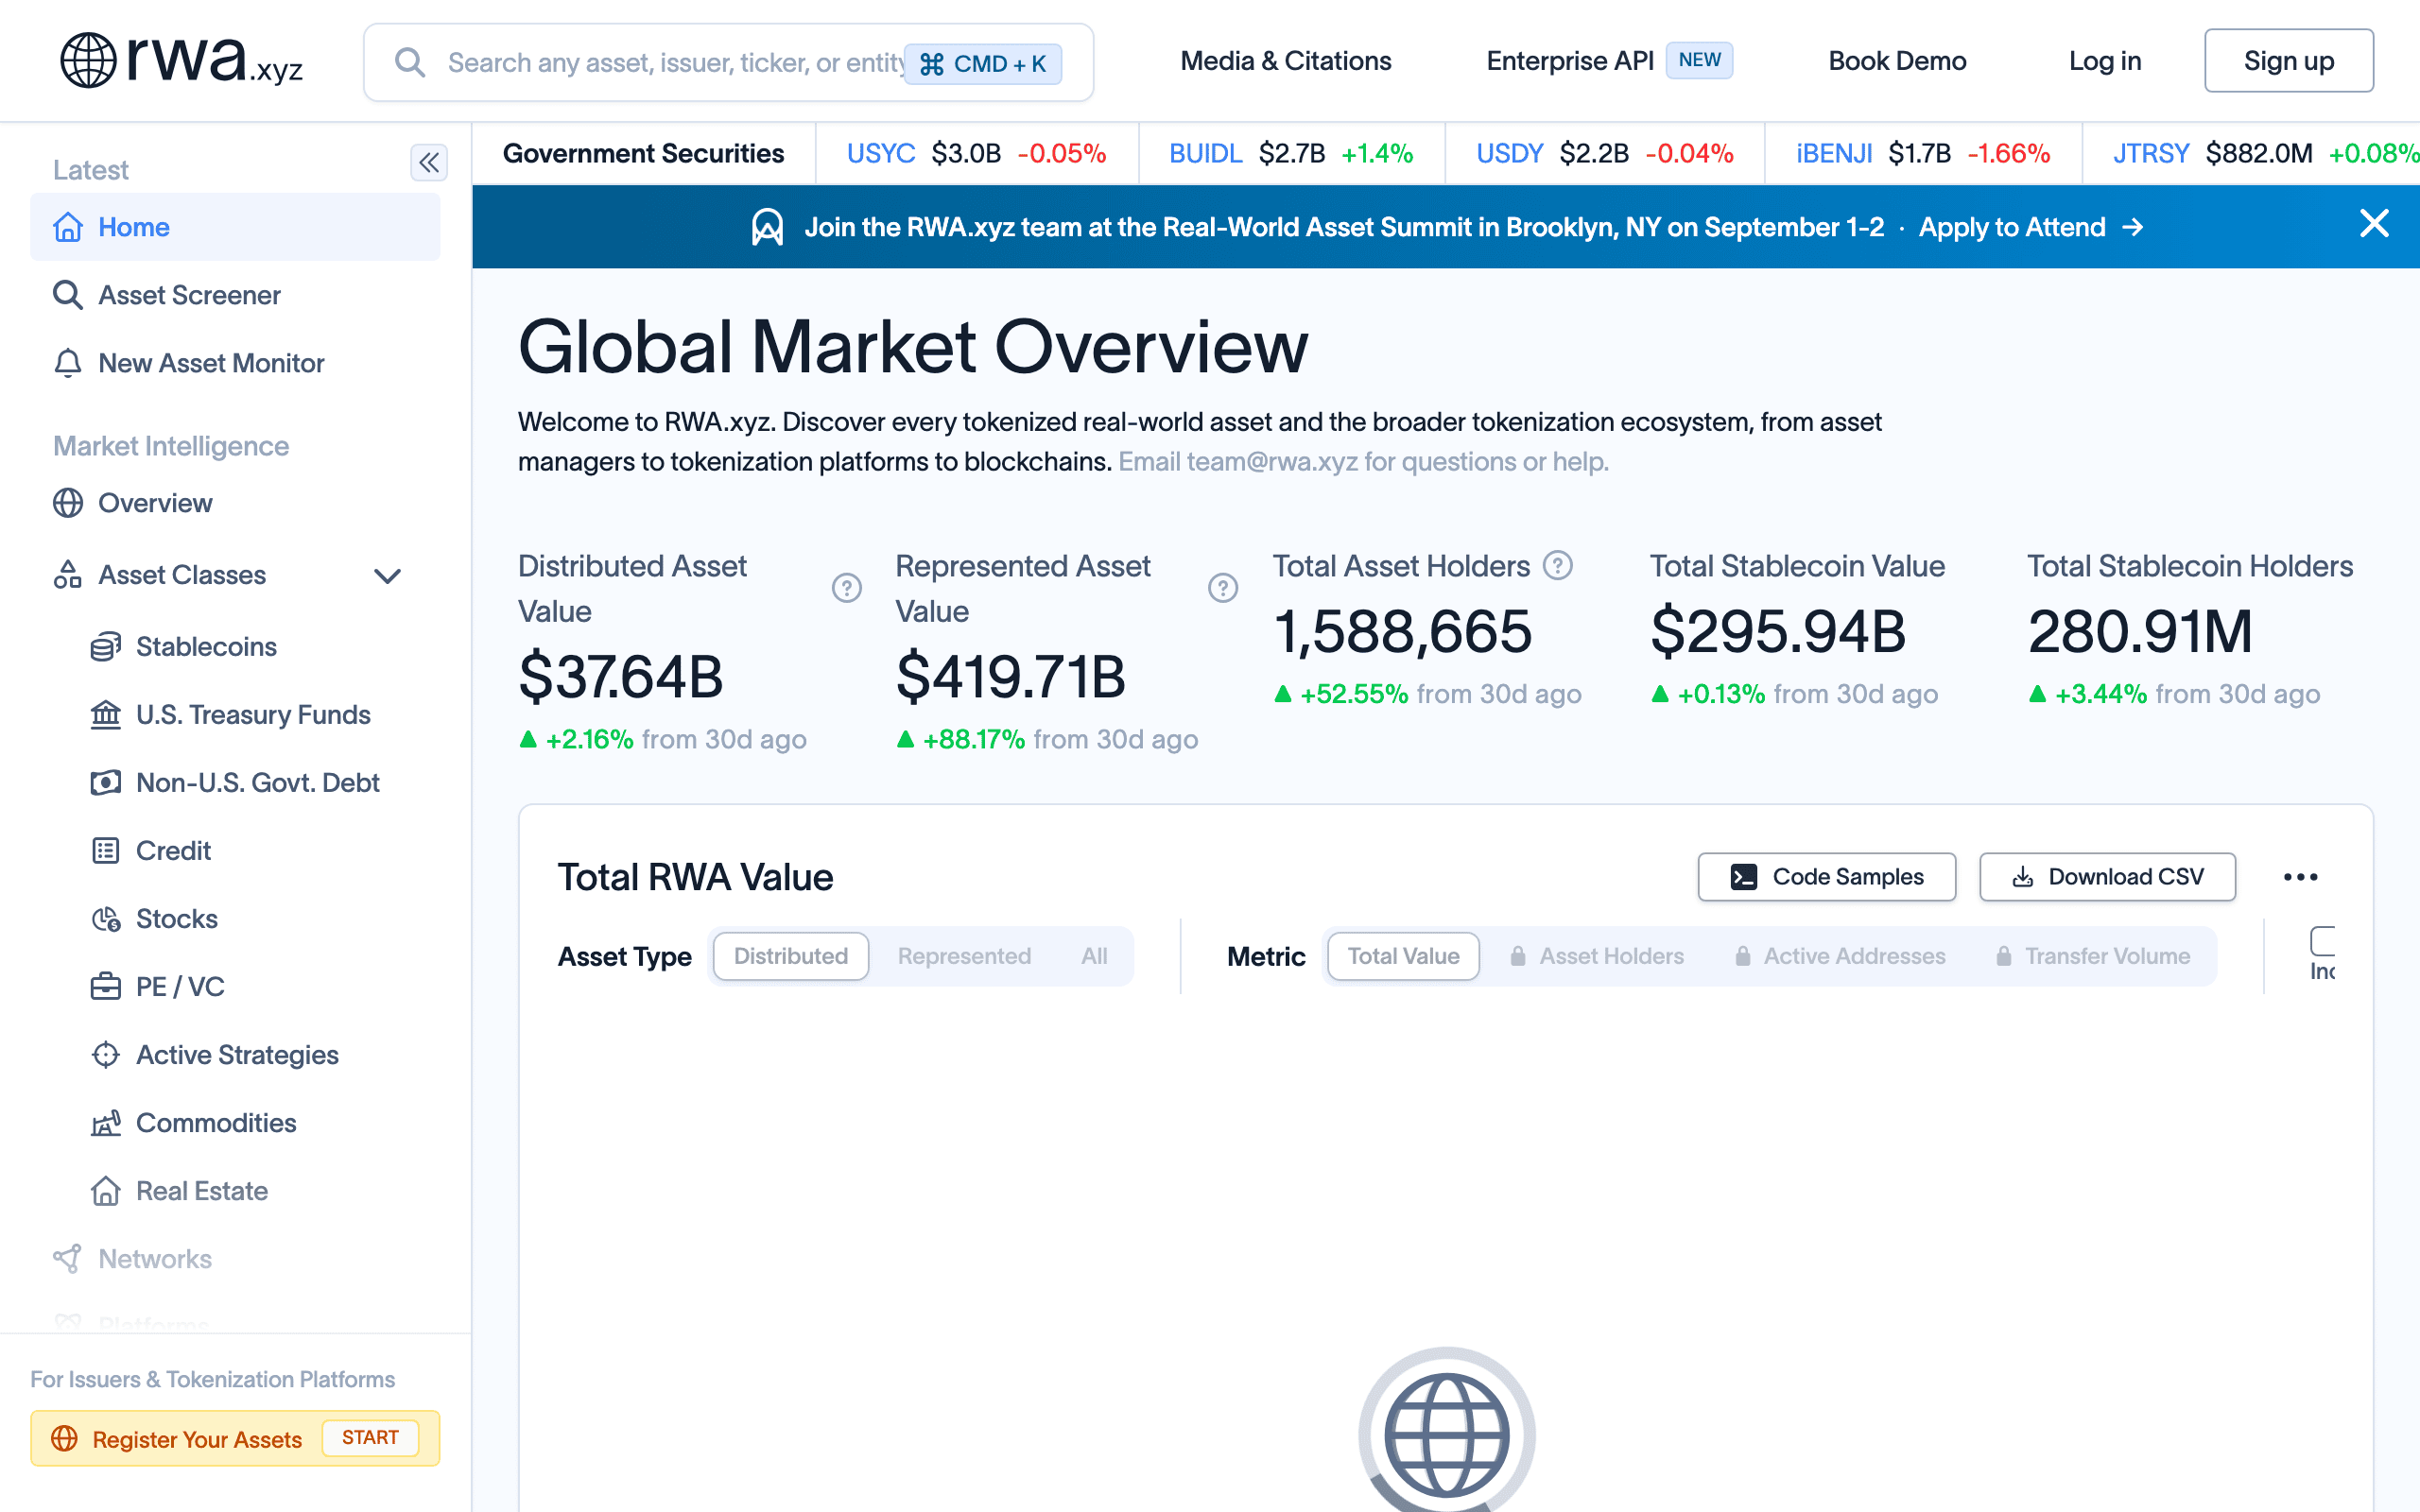Click Government Securities ticker label
Screen dimensions: 2420x1512
[643, 153]
